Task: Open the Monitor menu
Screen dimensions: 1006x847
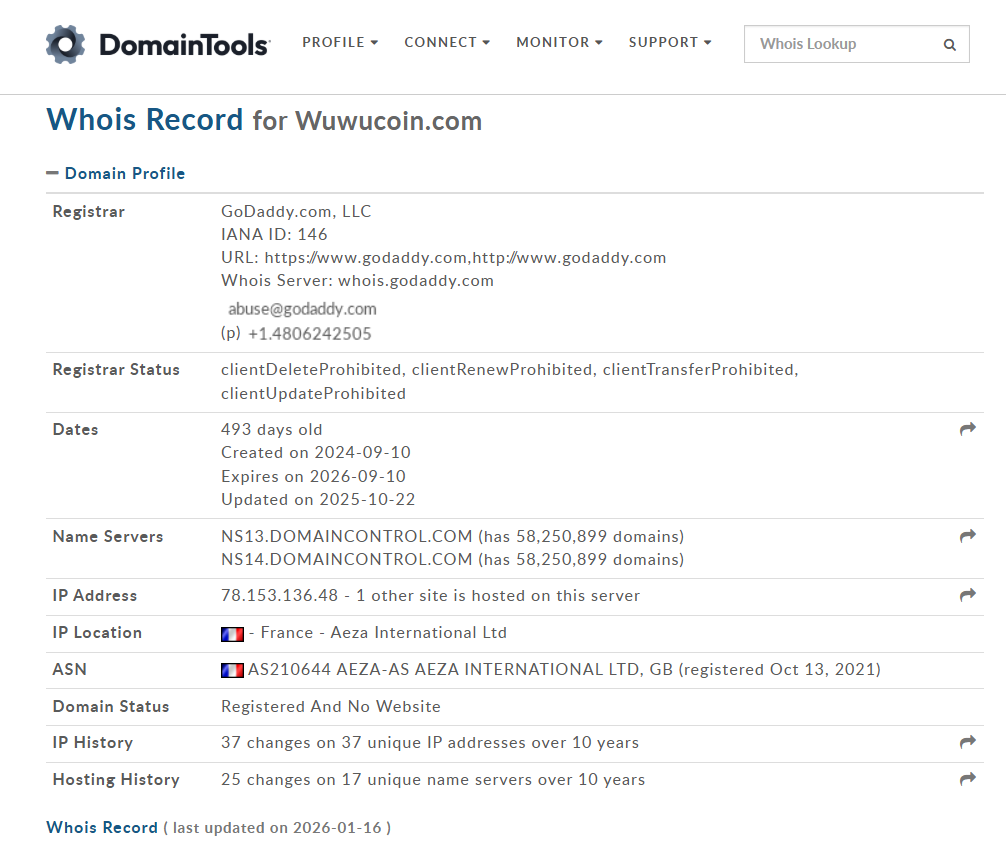Action: coord(559,43)
